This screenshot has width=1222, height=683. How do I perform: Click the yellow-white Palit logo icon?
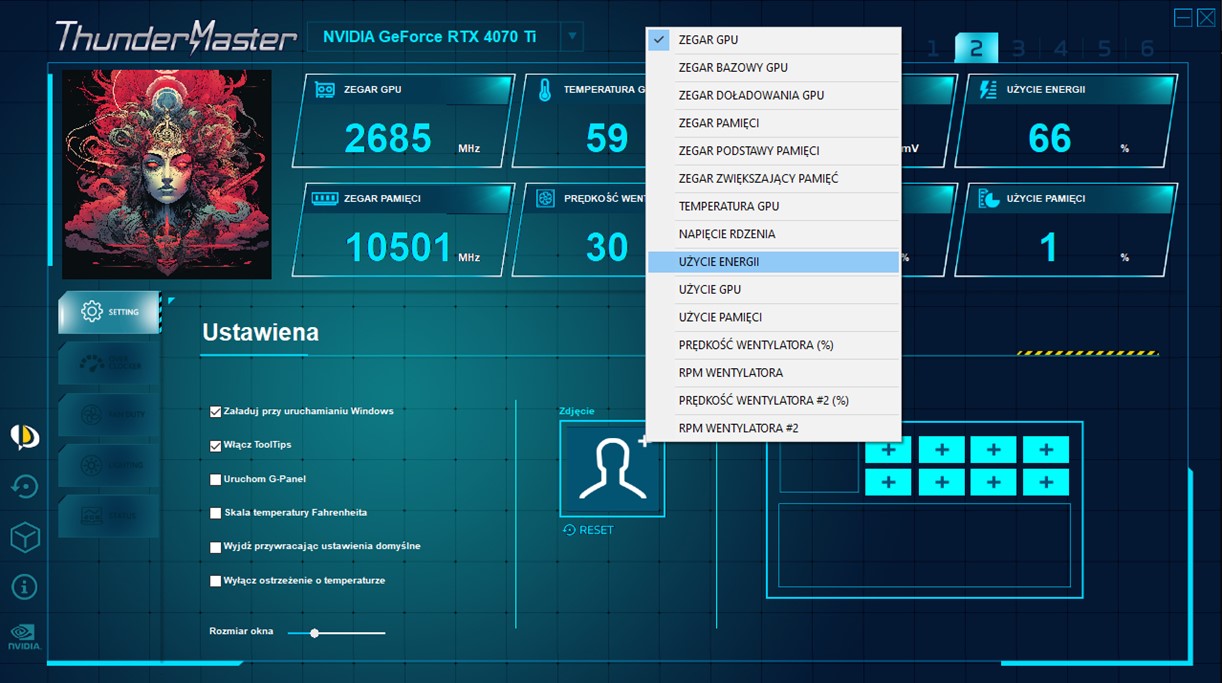click(x=24, y=436)
